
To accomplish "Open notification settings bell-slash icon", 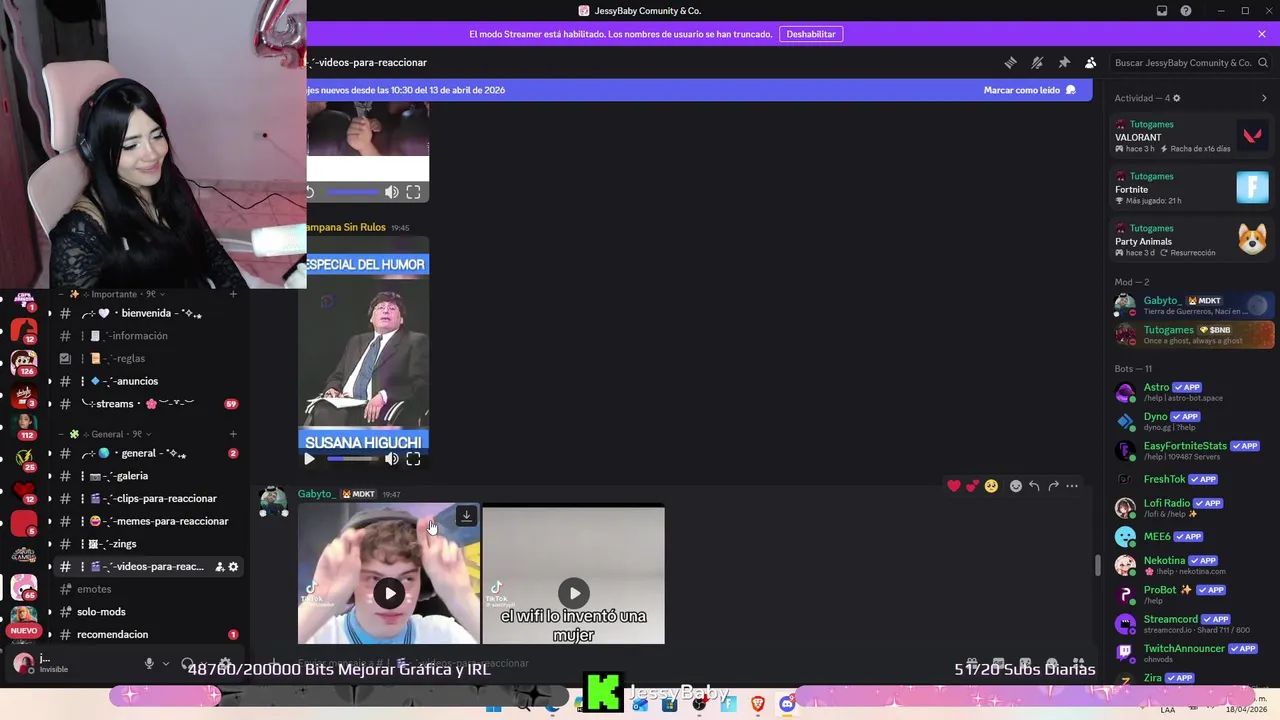I will pyautogui.click(x=1037, y=62).
